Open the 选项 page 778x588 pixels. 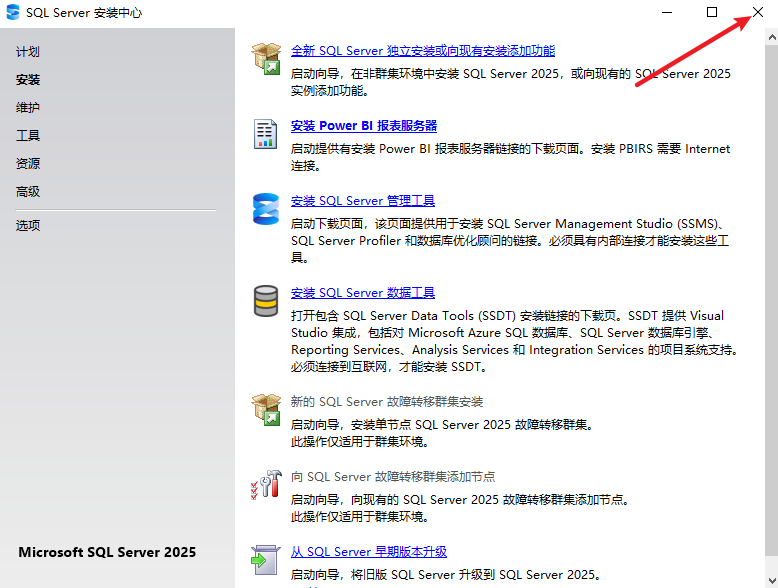pos(28,226)
